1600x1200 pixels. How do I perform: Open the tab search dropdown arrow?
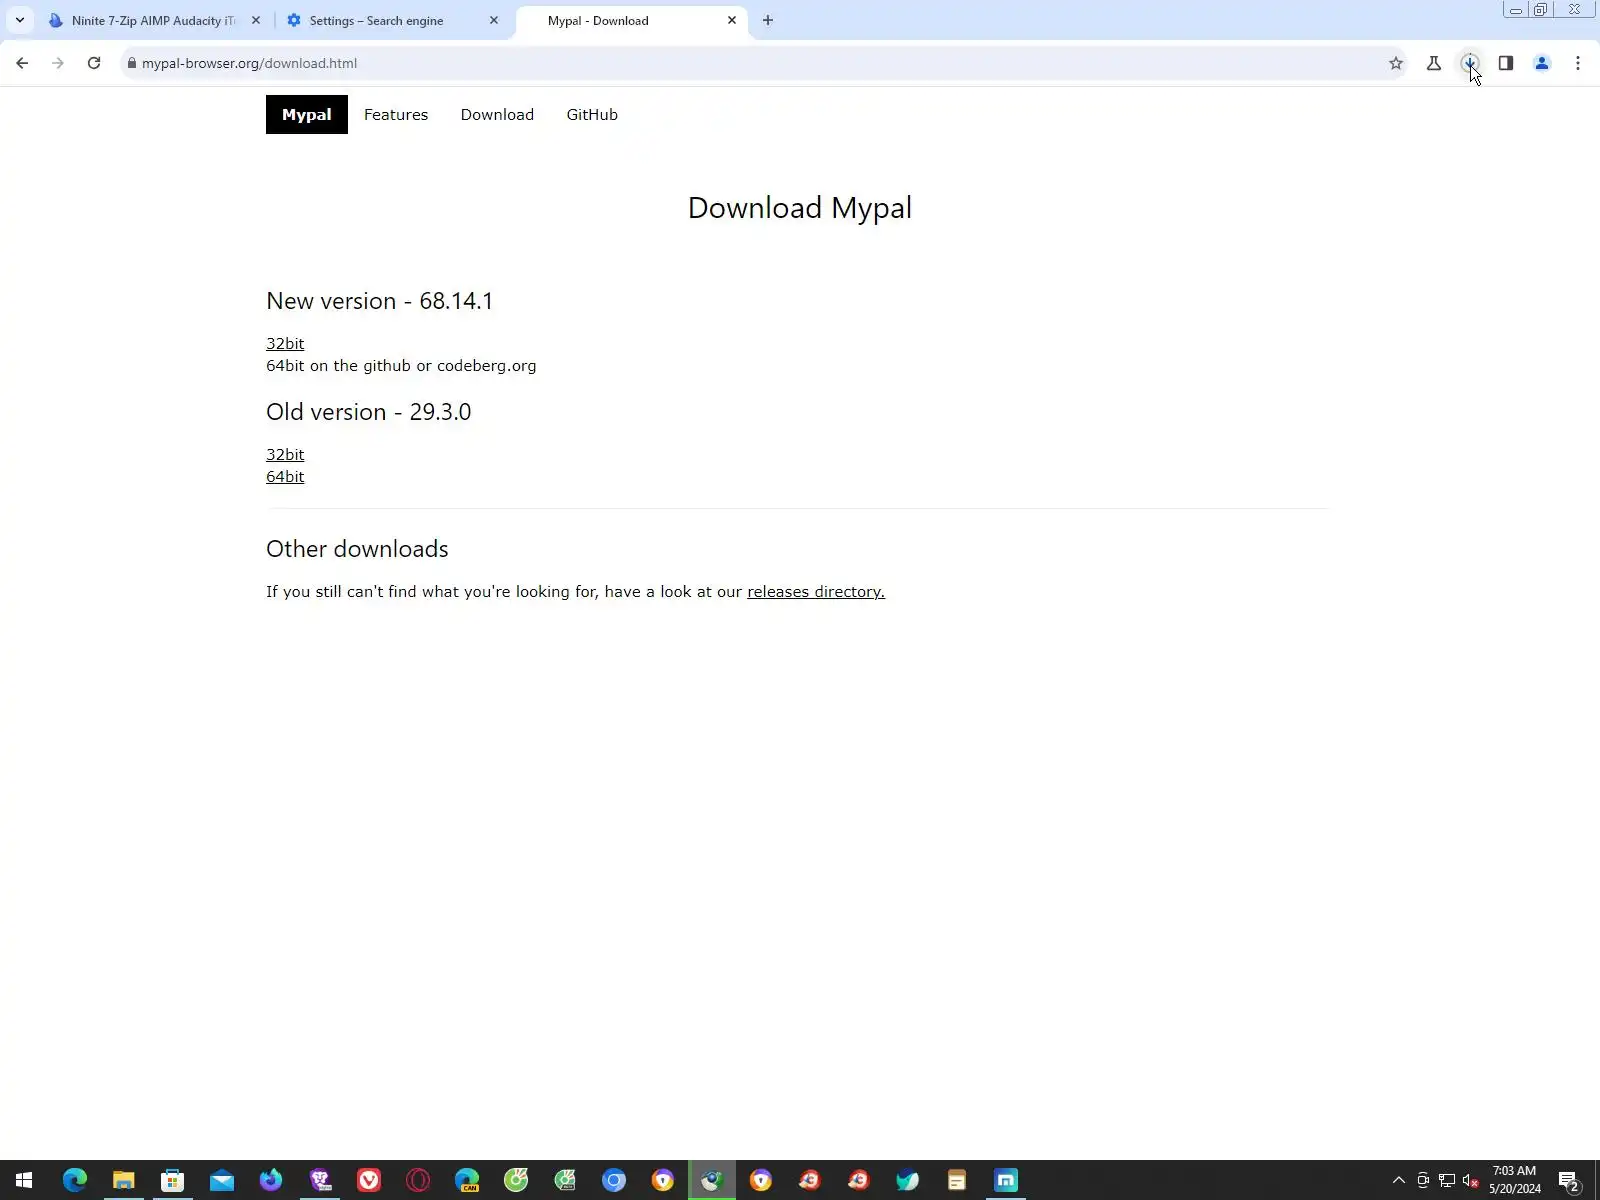point(19,20)
